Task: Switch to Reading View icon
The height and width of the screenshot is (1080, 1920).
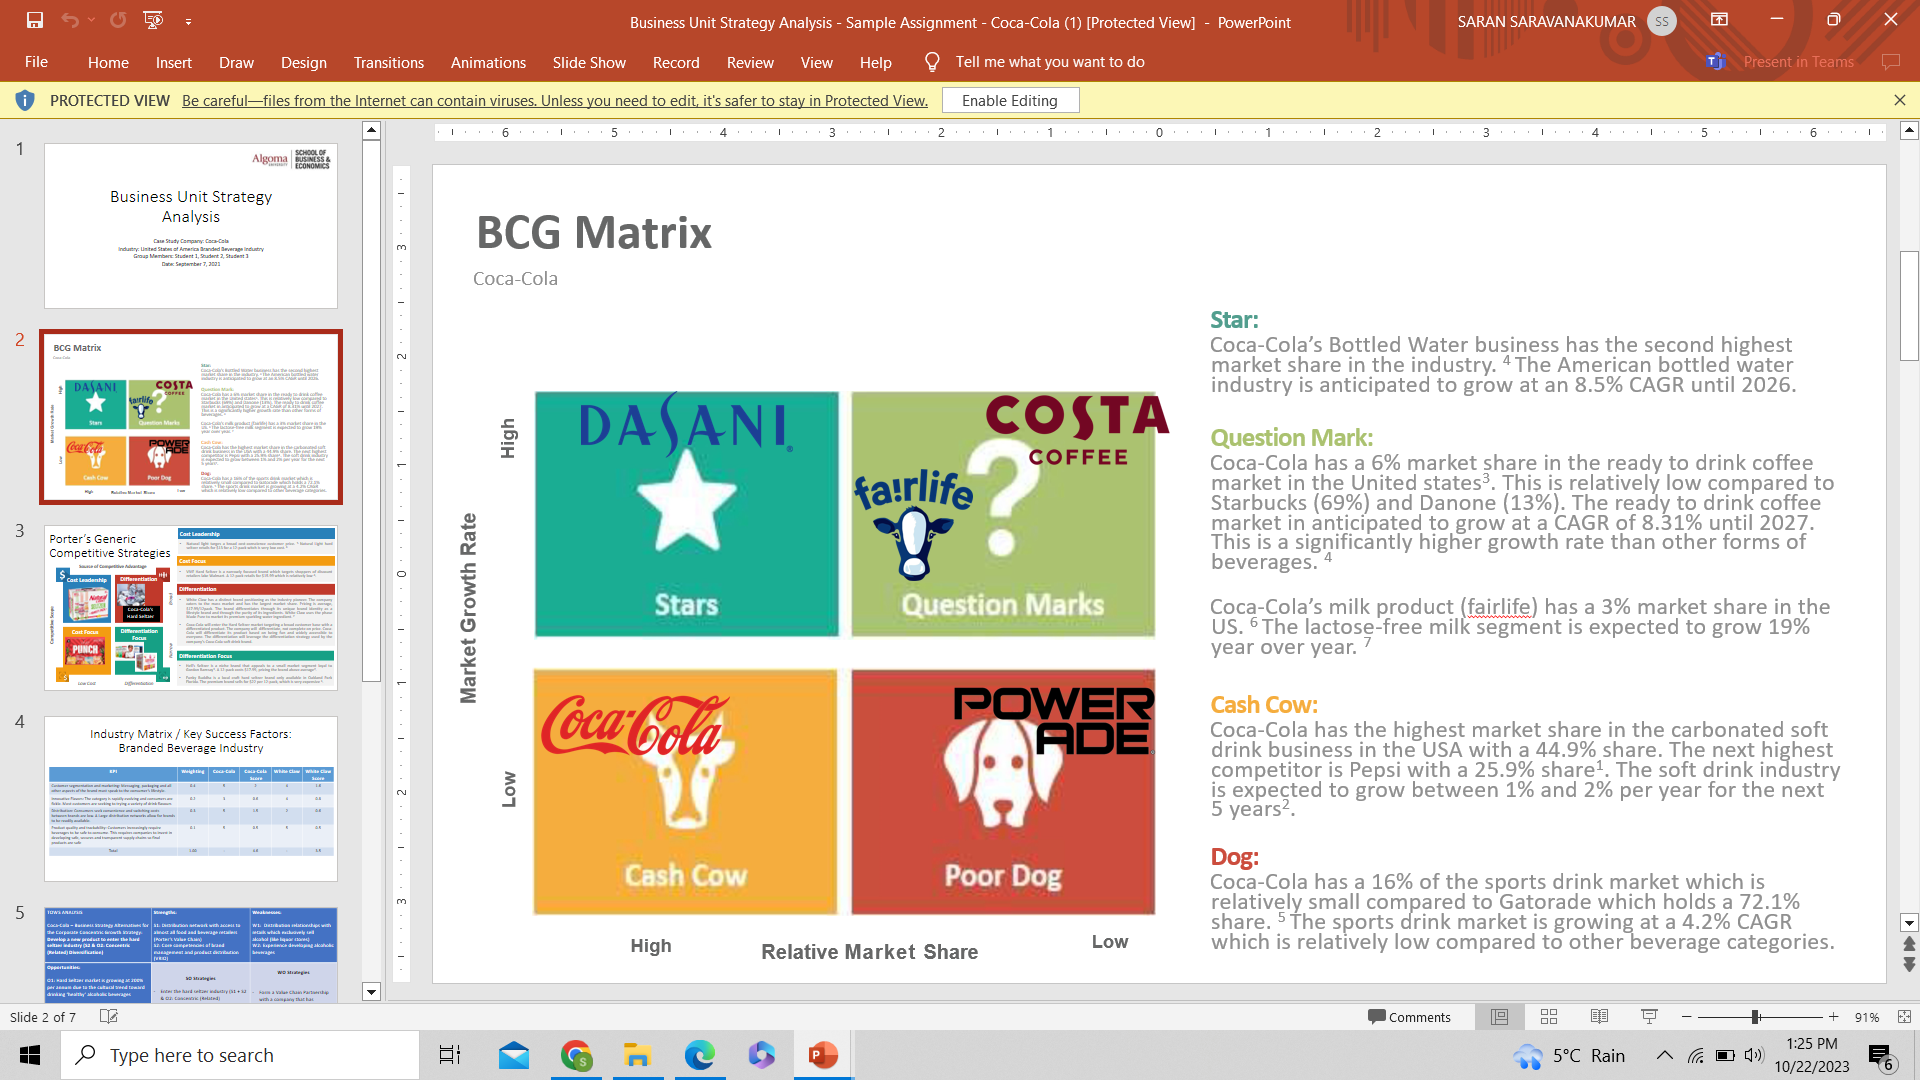Action: (x=1599, y=1017)
